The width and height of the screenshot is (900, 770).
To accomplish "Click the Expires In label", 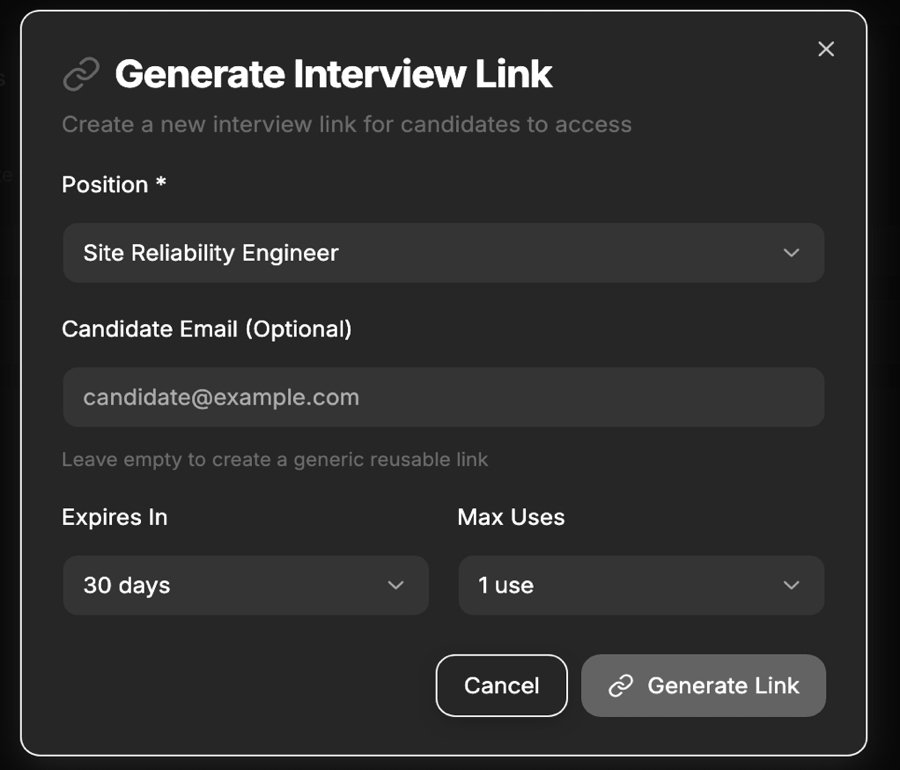I will pyautogui.click(x=114, y=517).
